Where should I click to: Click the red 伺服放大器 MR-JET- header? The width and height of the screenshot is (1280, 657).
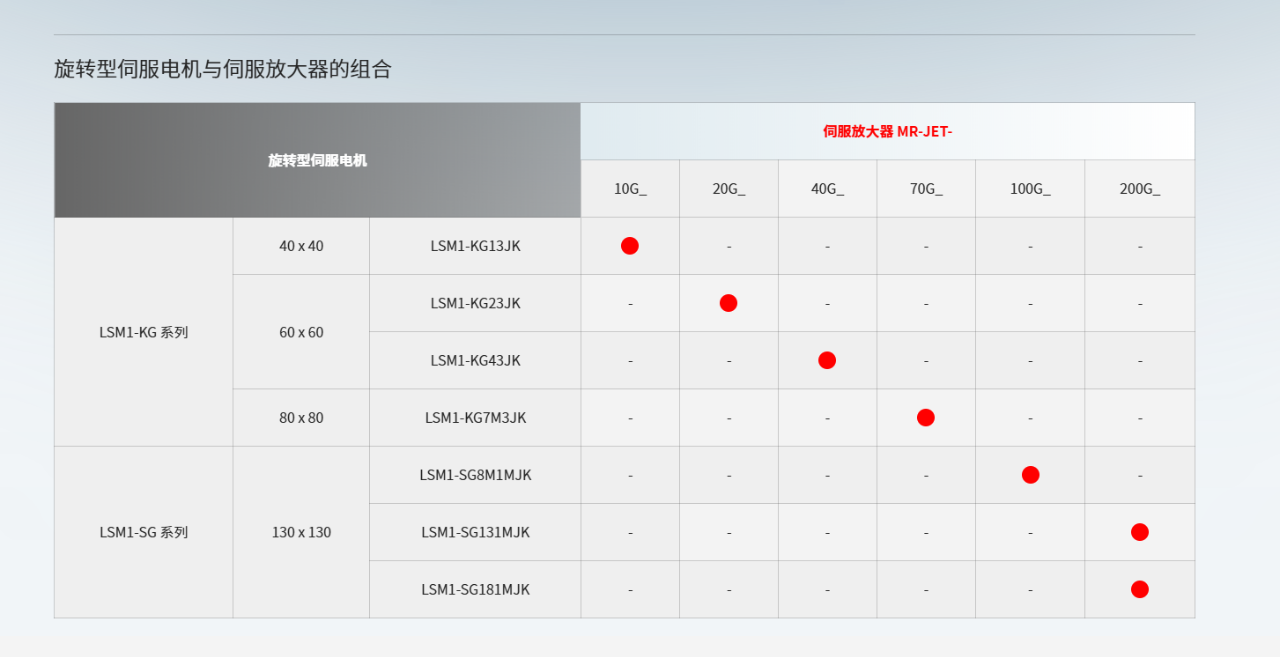[887, 131]
